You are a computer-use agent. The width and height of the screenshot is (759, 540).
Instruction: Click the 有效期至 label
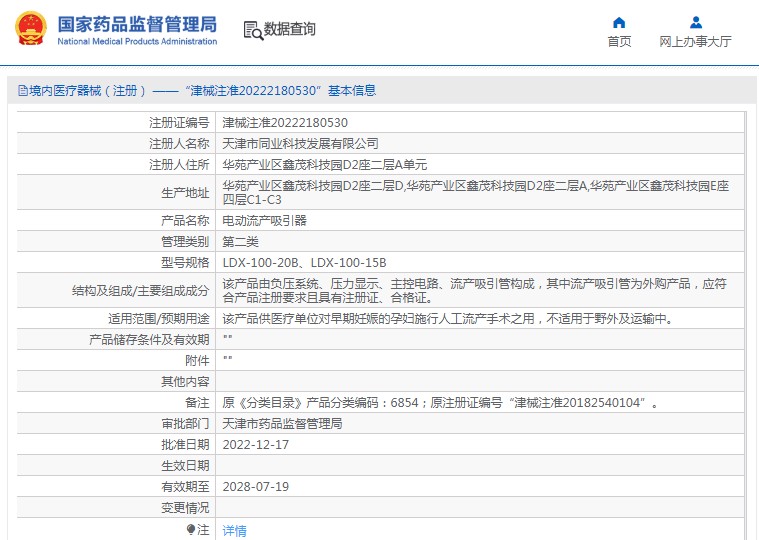(185, 487)
